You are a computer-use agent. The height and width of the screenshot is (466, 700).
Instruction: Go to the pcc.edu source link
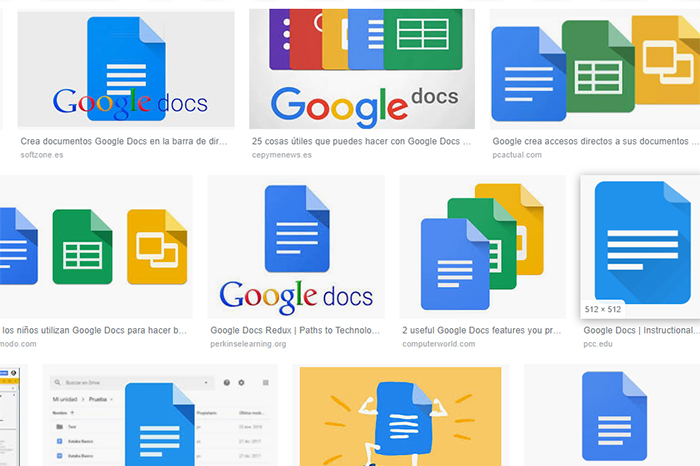click(x=599, y=343)
